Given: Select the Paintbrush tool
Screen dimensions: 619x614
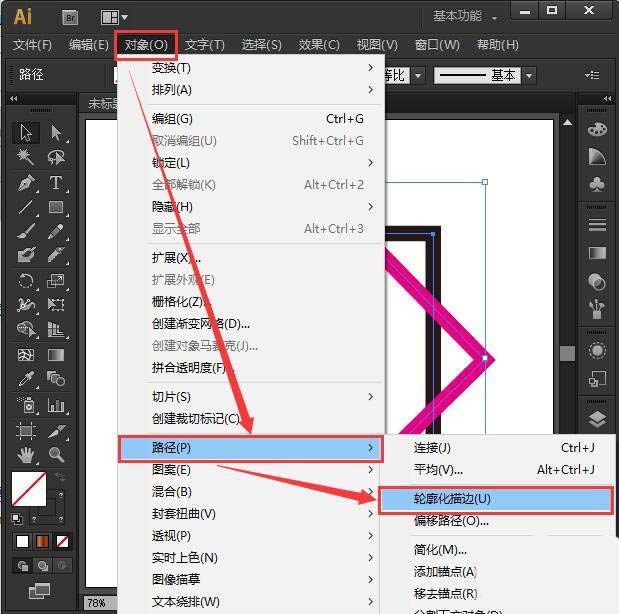Looking at the screenshot, I should [26, 231].
